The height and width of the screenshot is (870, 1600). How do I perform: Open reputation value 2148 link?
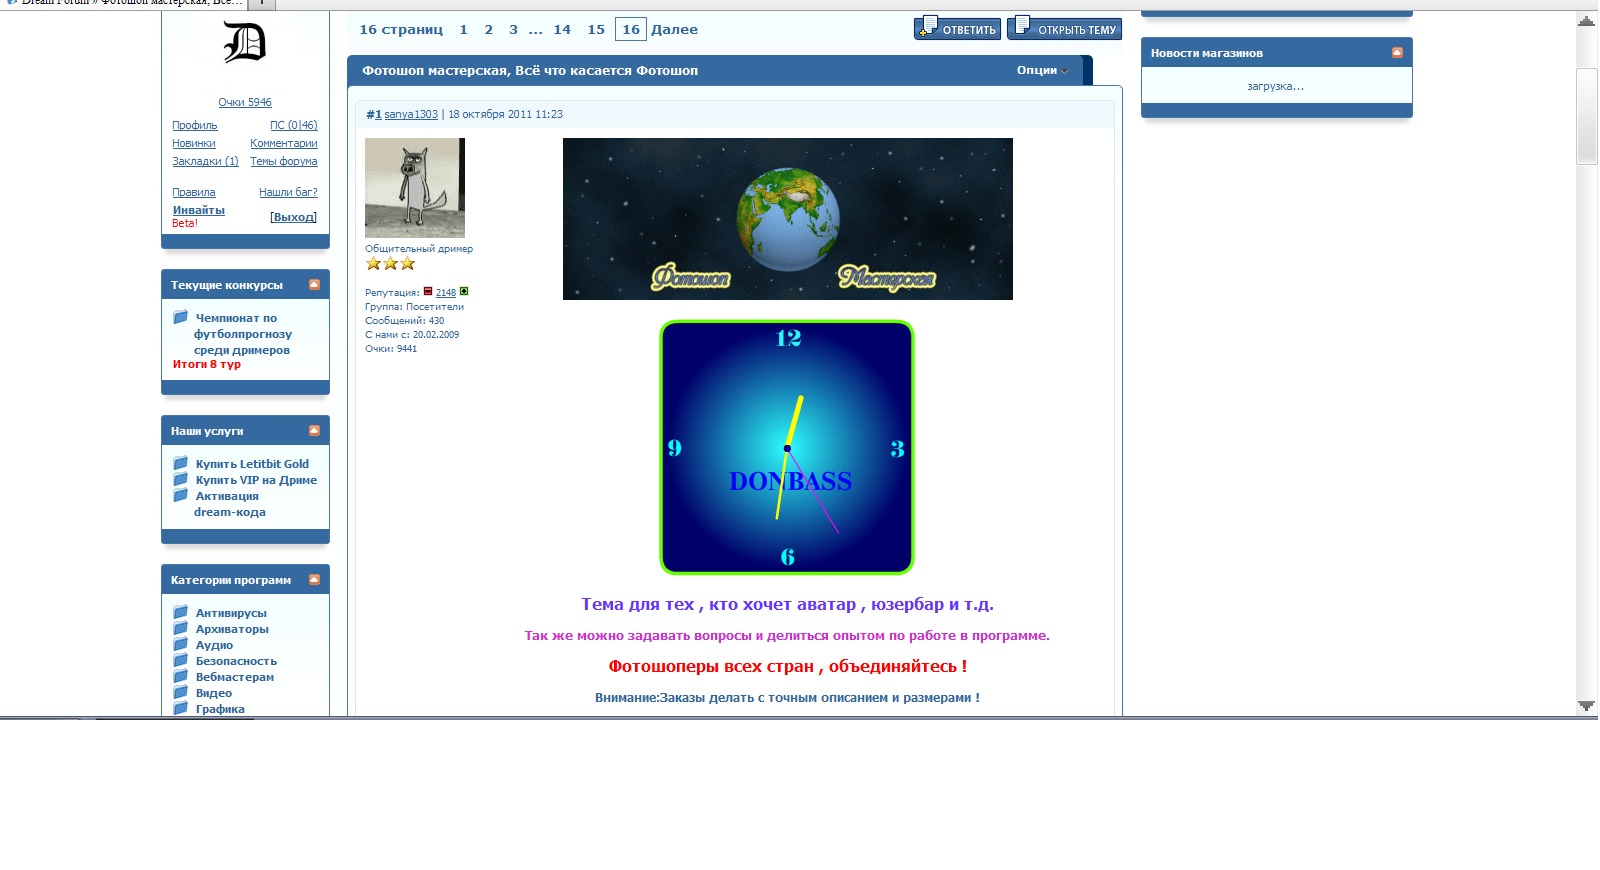tap(446, 293)
